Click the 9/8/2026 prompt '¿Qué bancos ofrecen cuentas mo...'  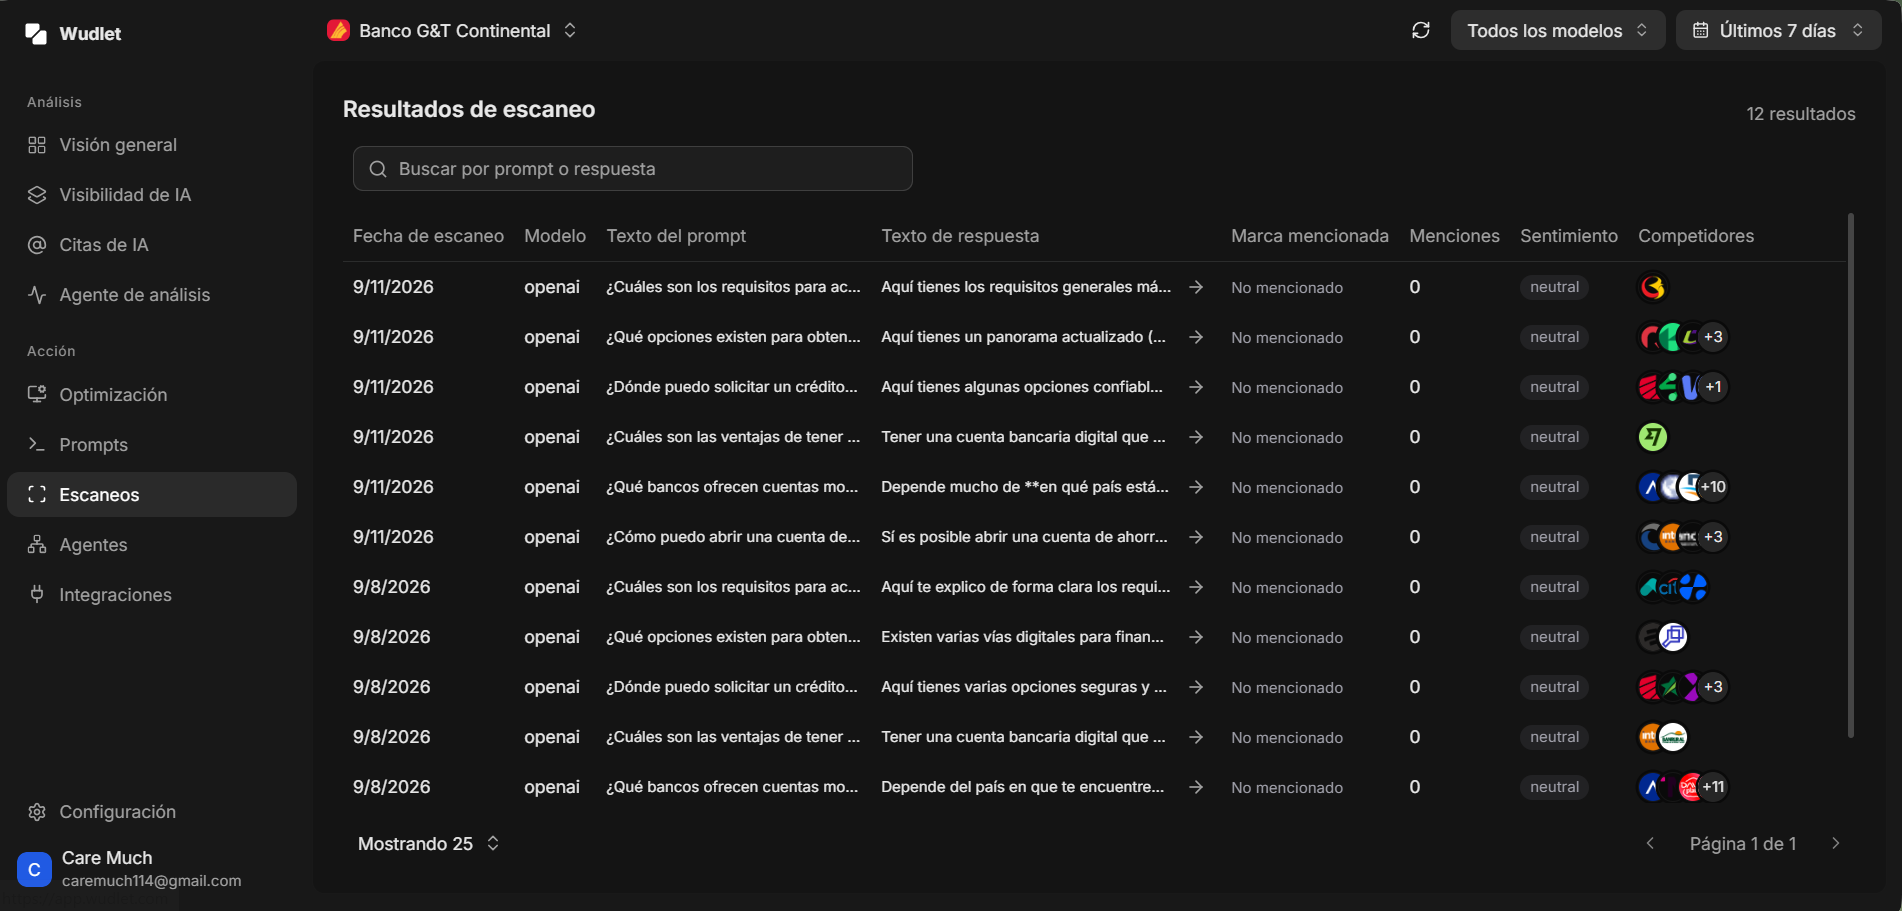[732, 787]
